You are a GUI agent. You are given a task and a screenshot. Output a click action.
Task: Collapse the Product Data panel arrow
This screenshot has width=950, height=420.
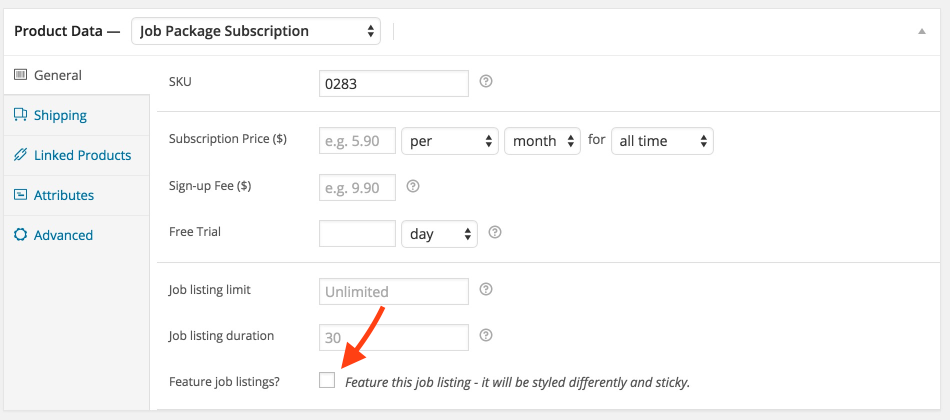coord(922,31)
